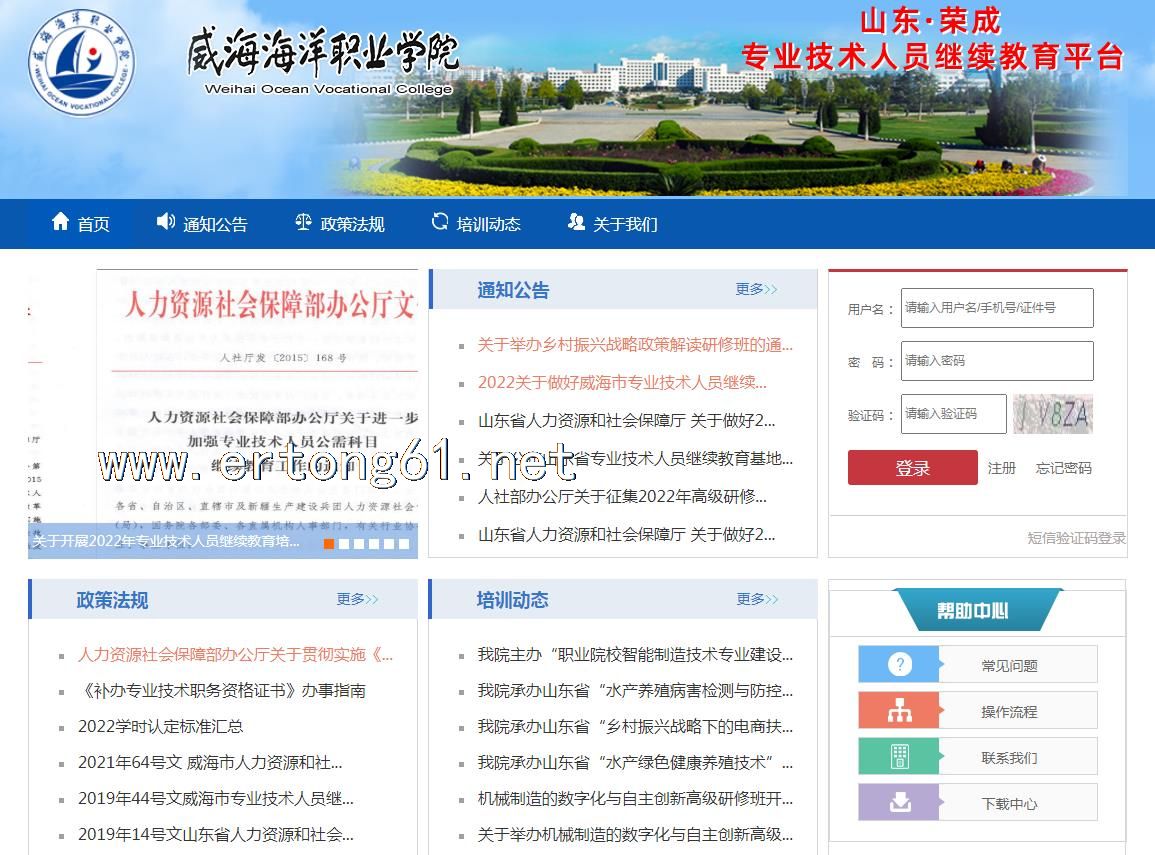
Task: Open the 忘记密码 link
Action: pyautogui.click(x=1063, y=468)
